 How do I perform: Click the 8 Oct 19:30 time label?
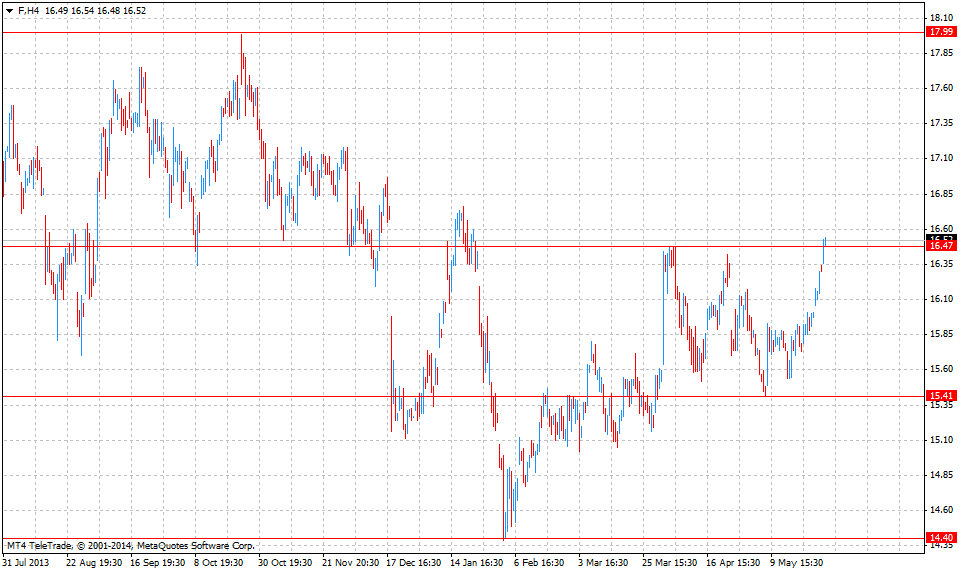(x=219, y=562)
